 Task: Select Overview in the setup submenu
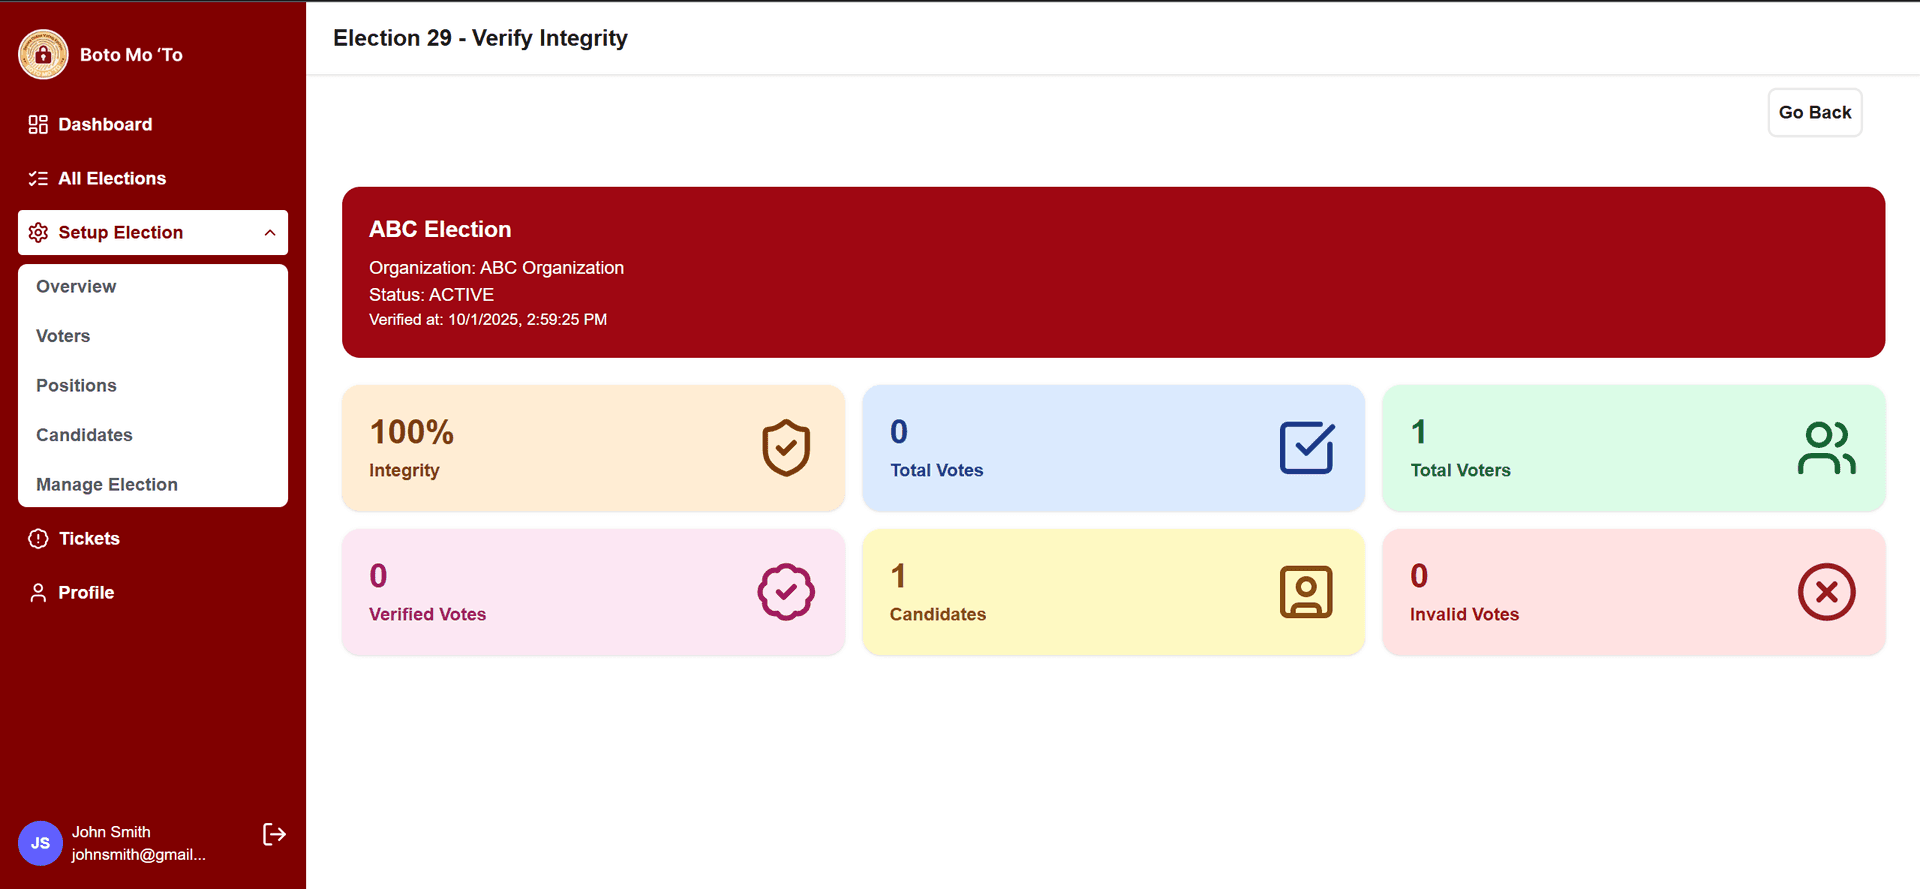click(x=76, y=286)
